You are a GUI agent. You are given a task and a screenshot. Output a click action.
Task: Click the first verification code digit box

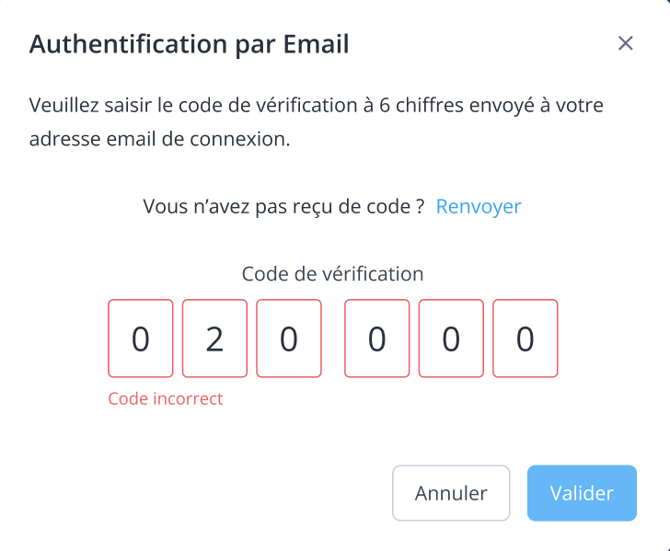pyautogui.click(x=141, y=339)
